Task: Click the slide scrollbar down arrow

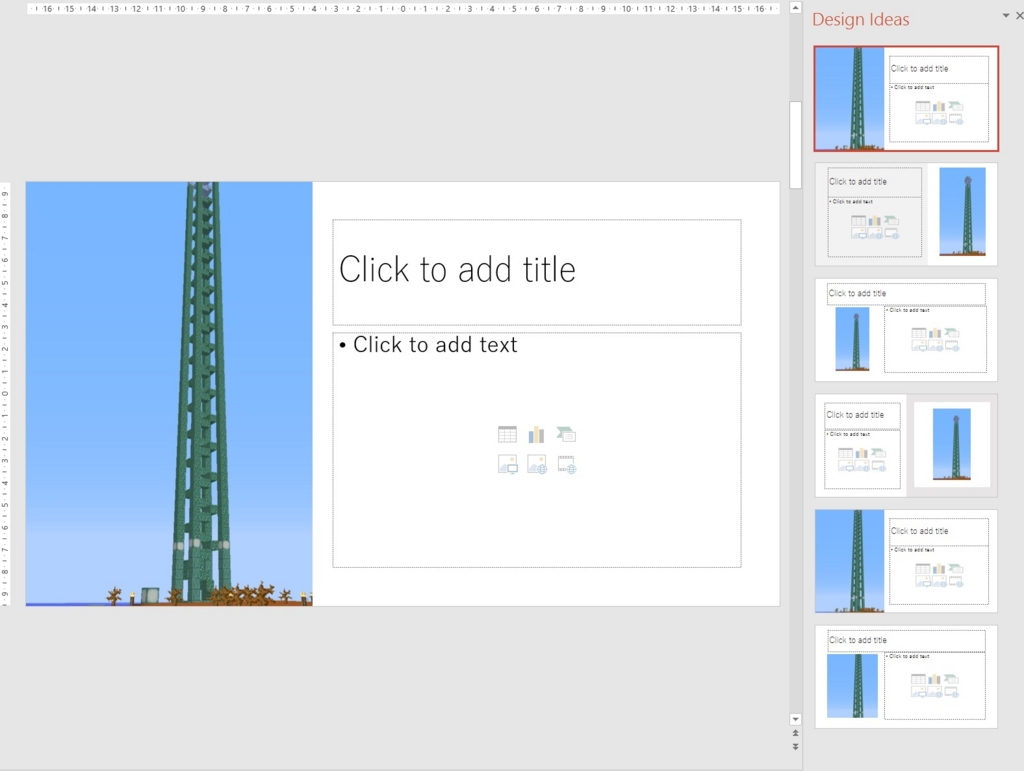Action: (x=795, y=719)
